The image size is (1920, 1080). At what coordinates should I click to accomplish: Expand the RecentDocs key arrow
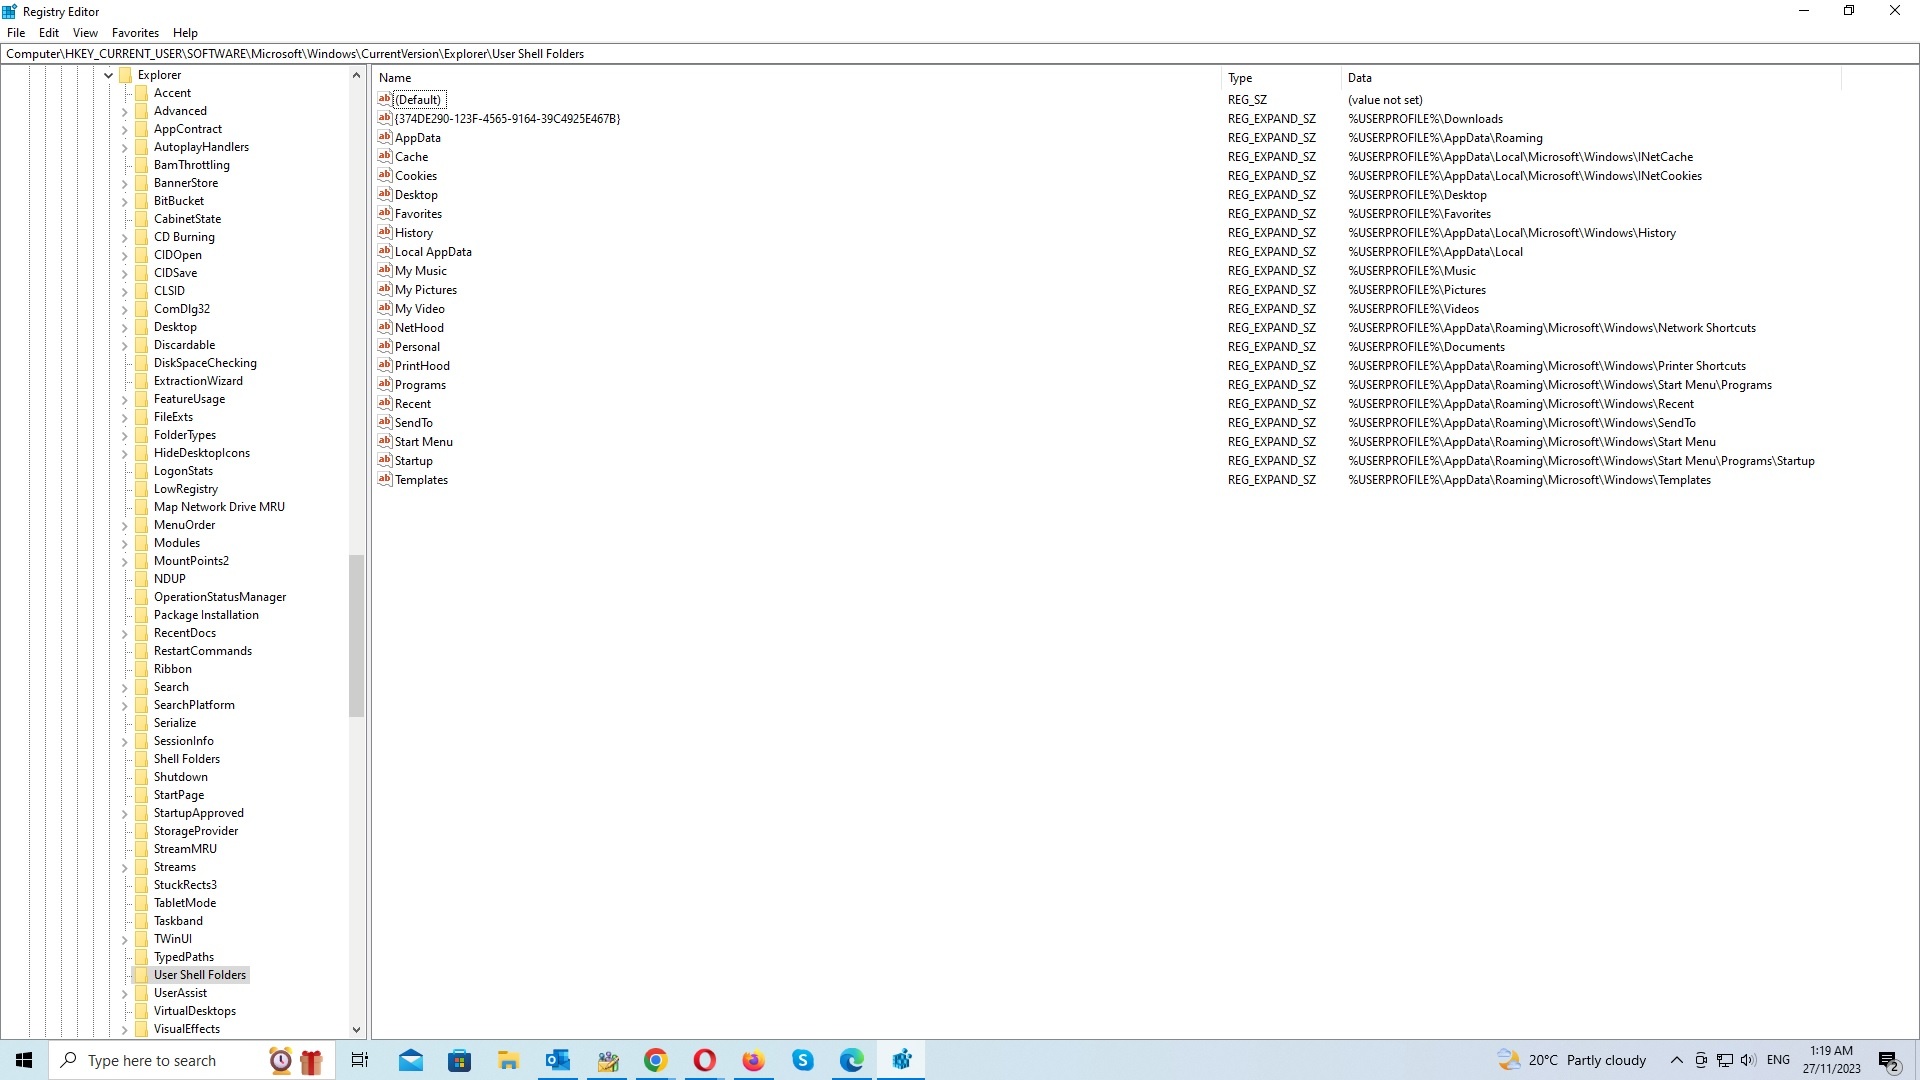click(125, 633)
